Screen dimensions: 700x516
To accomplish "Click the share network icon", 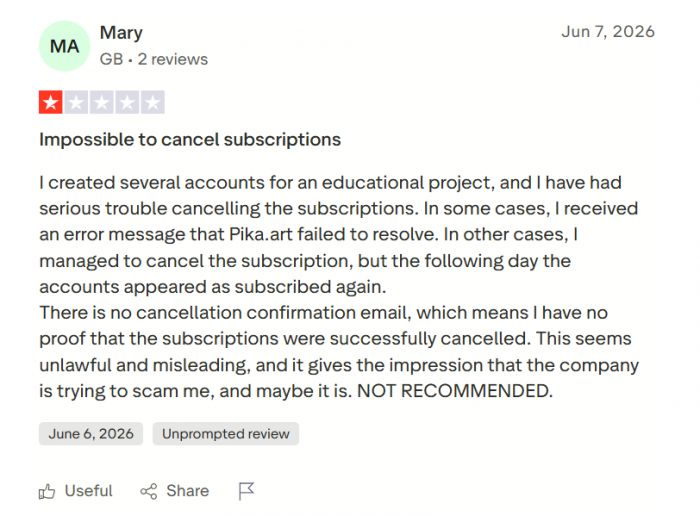I will [x=149, y=491].
